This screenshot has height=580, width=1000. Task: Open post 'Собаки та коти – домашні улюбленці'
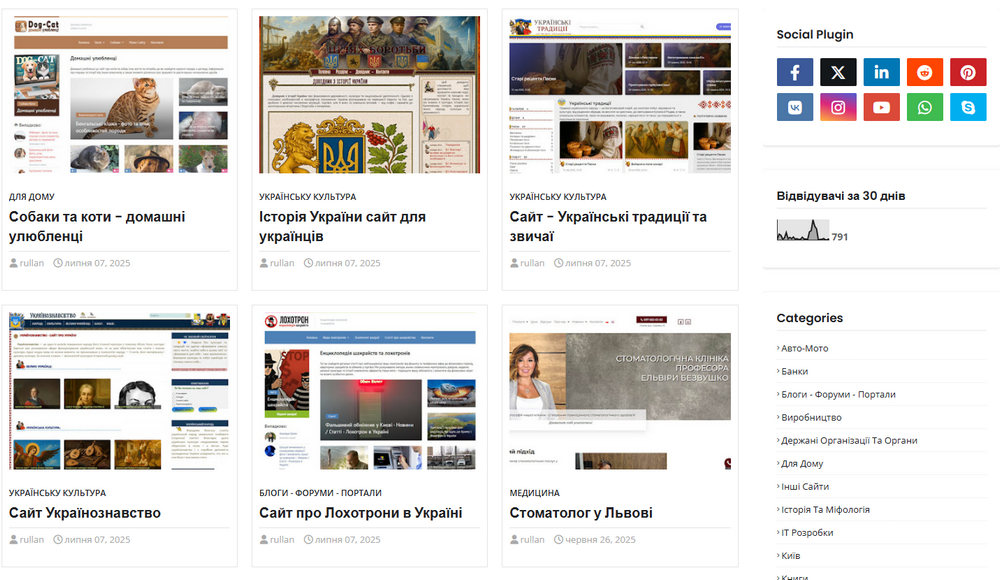[97, 227]
